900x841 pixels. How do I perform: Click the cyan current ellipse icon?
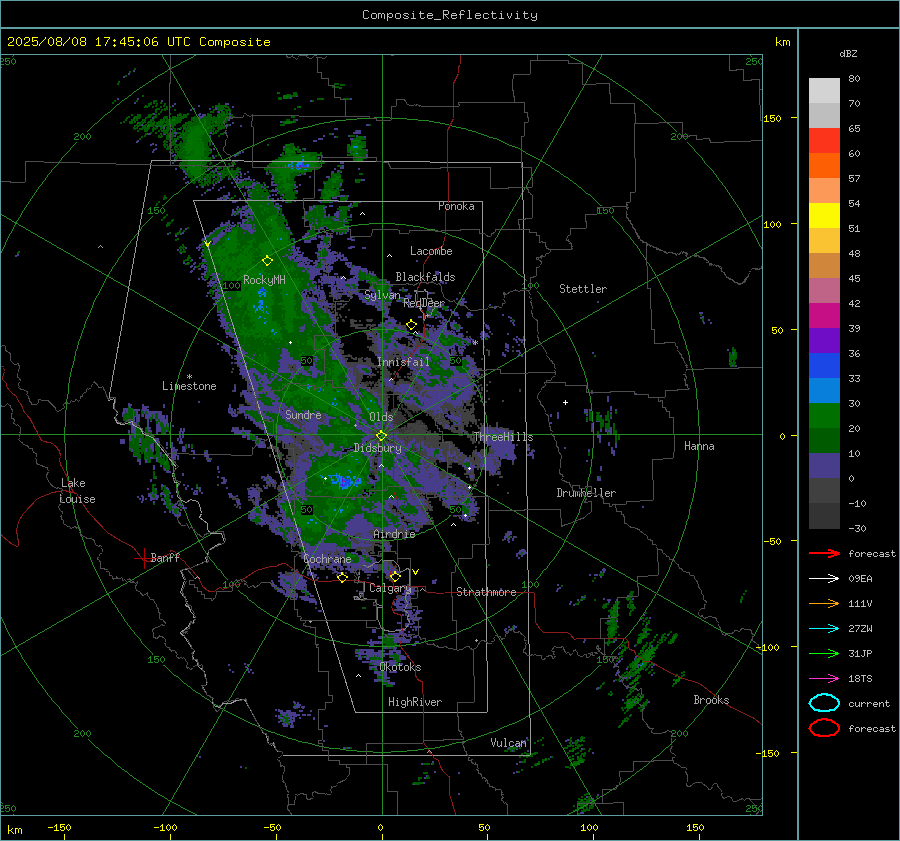pyautogui.click(x=824, y=703)
